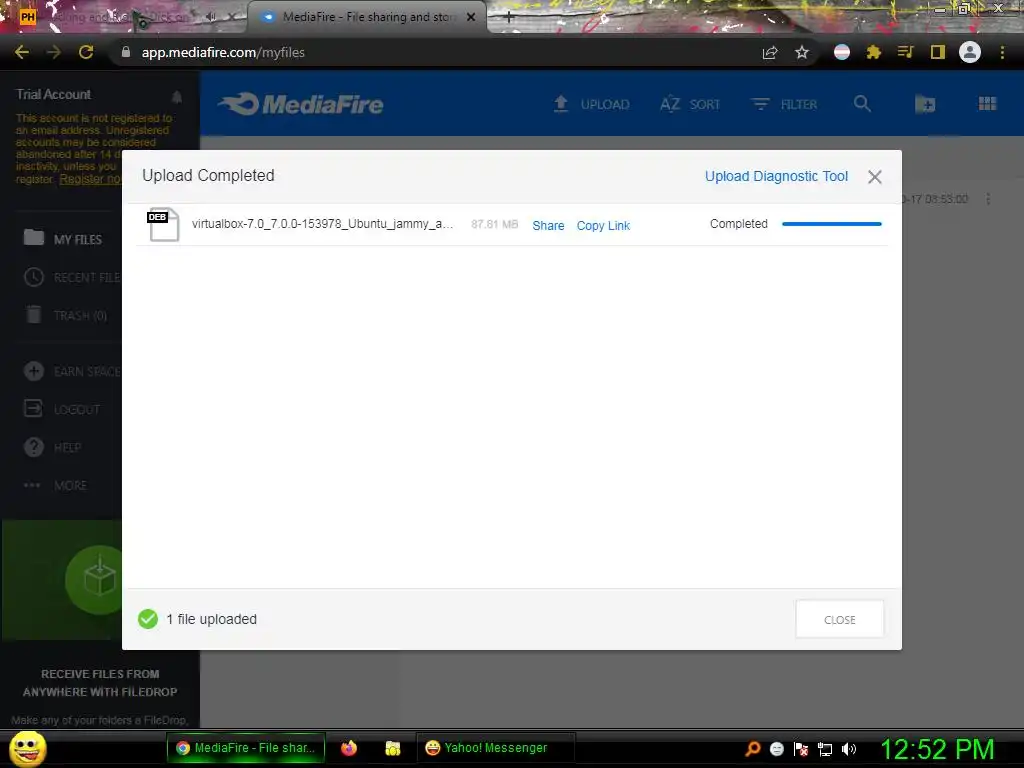Screen dimensions: 1024x768
Task: Click EARN SPACE in sidebar
Action: tap(72, 372)
